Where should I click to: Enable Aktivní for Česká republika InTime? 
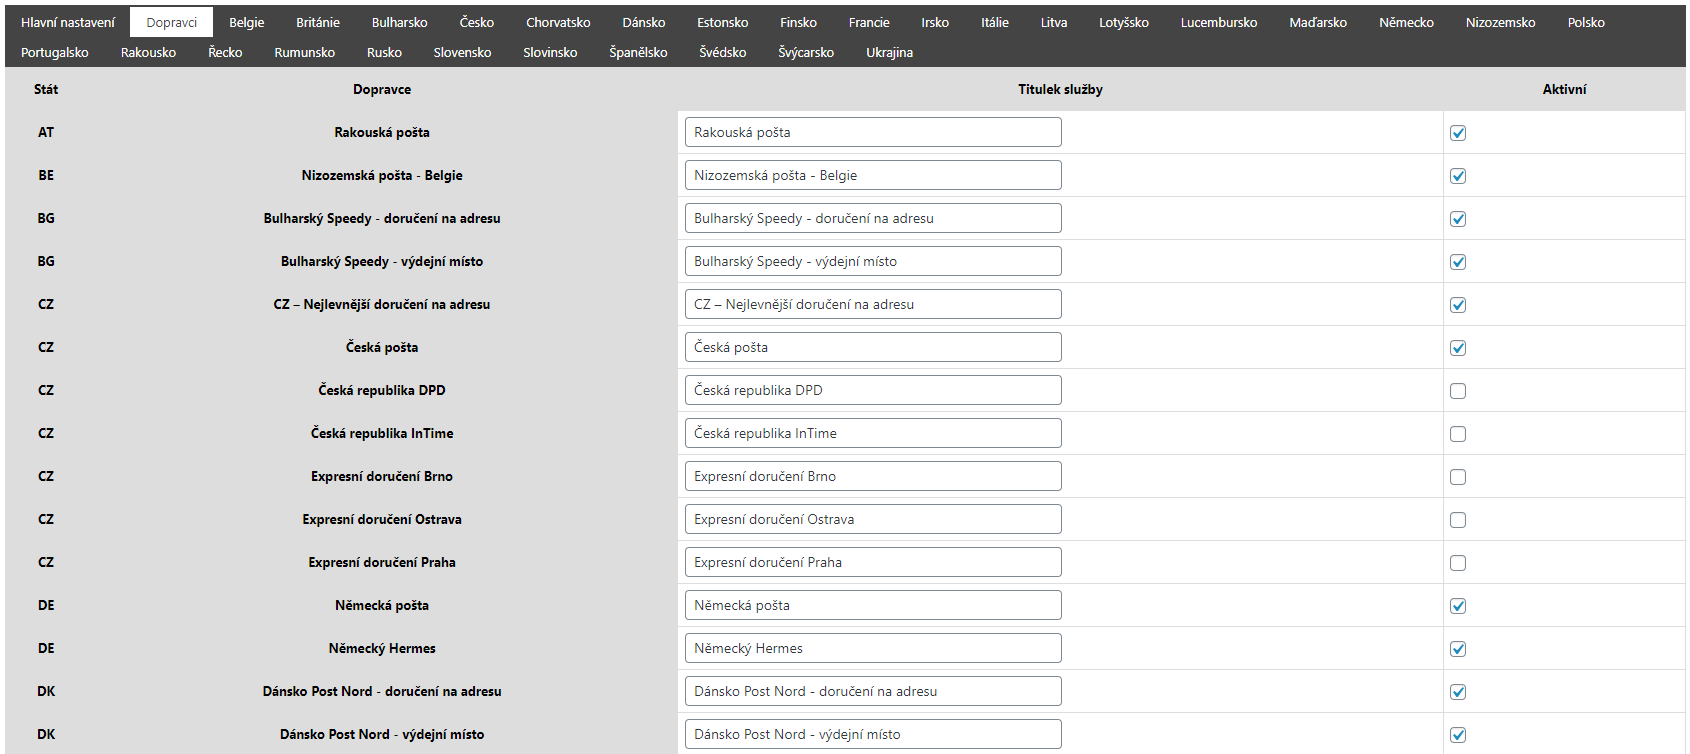pos(1458,434)
